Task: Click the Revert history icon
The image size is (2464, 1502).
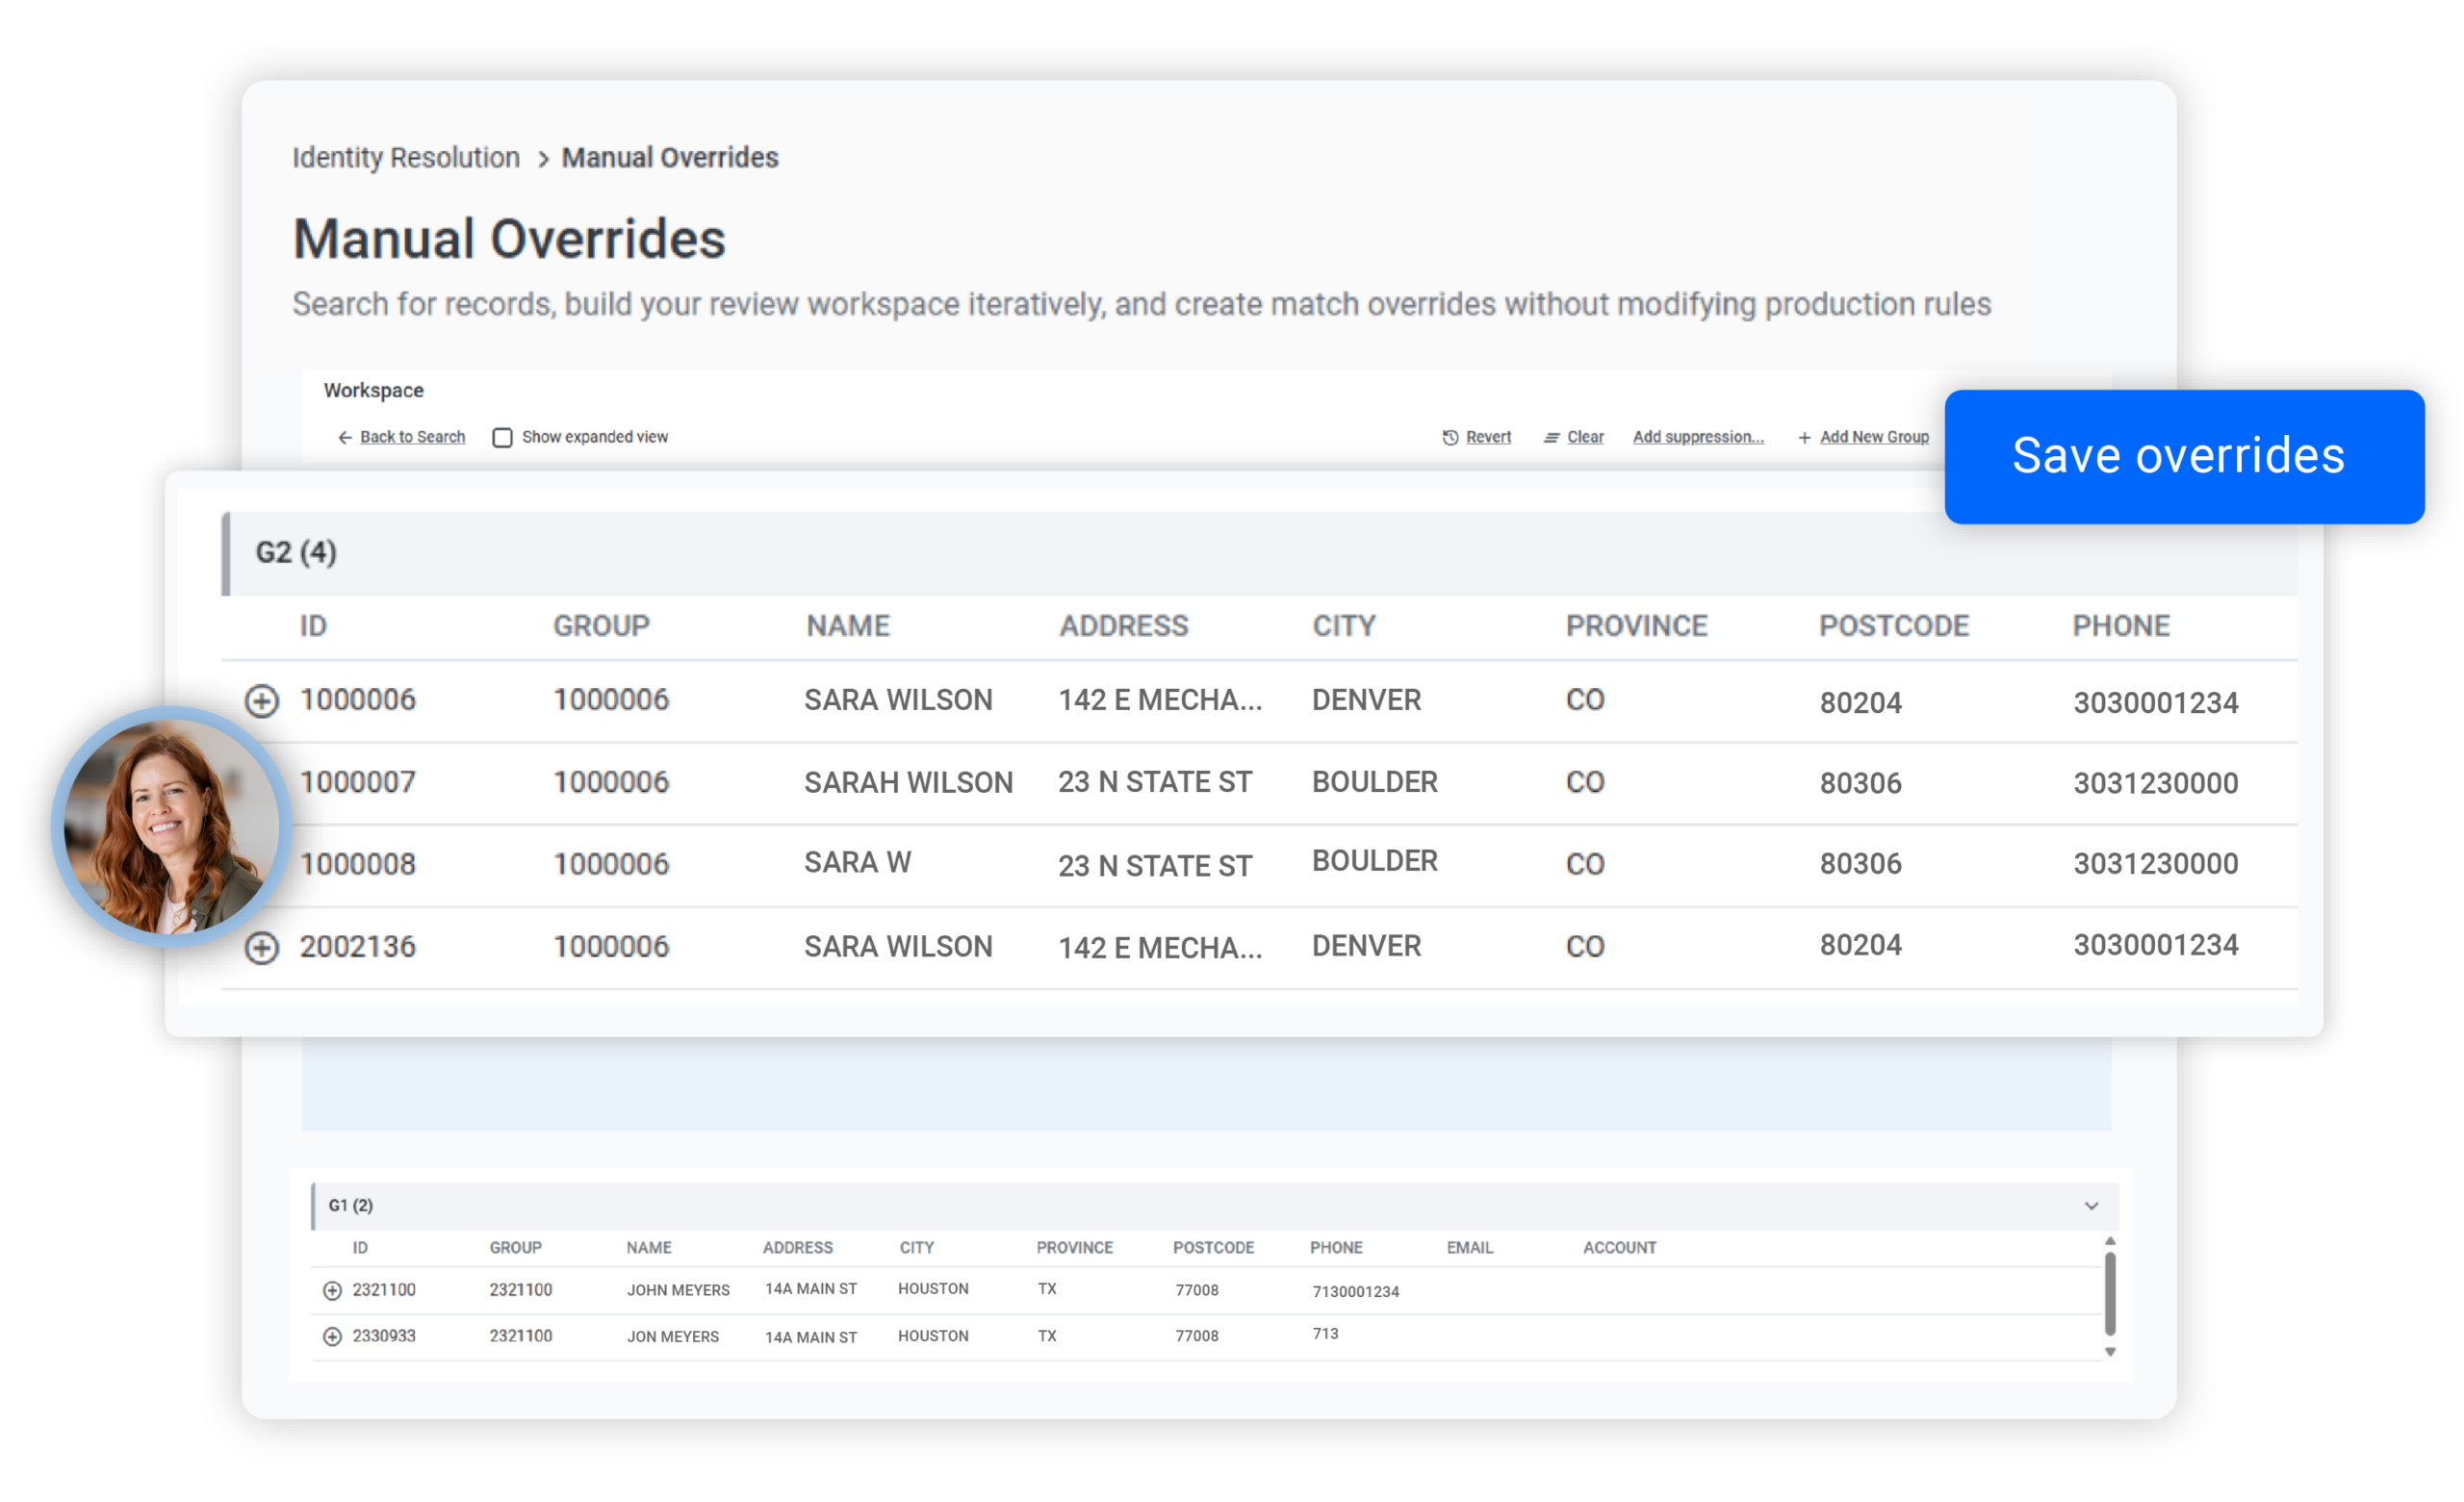Action: point(1450,437)
